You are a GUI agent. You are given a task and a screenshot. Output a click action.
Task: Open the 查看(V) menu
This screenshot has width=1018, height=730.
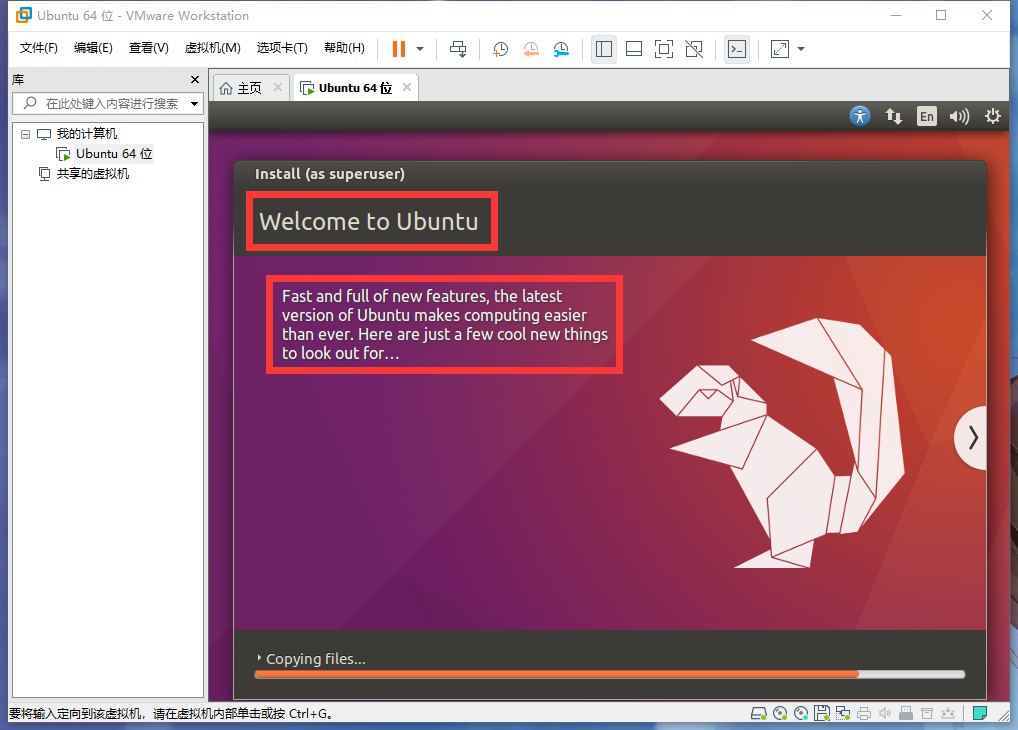pos(149,48)
